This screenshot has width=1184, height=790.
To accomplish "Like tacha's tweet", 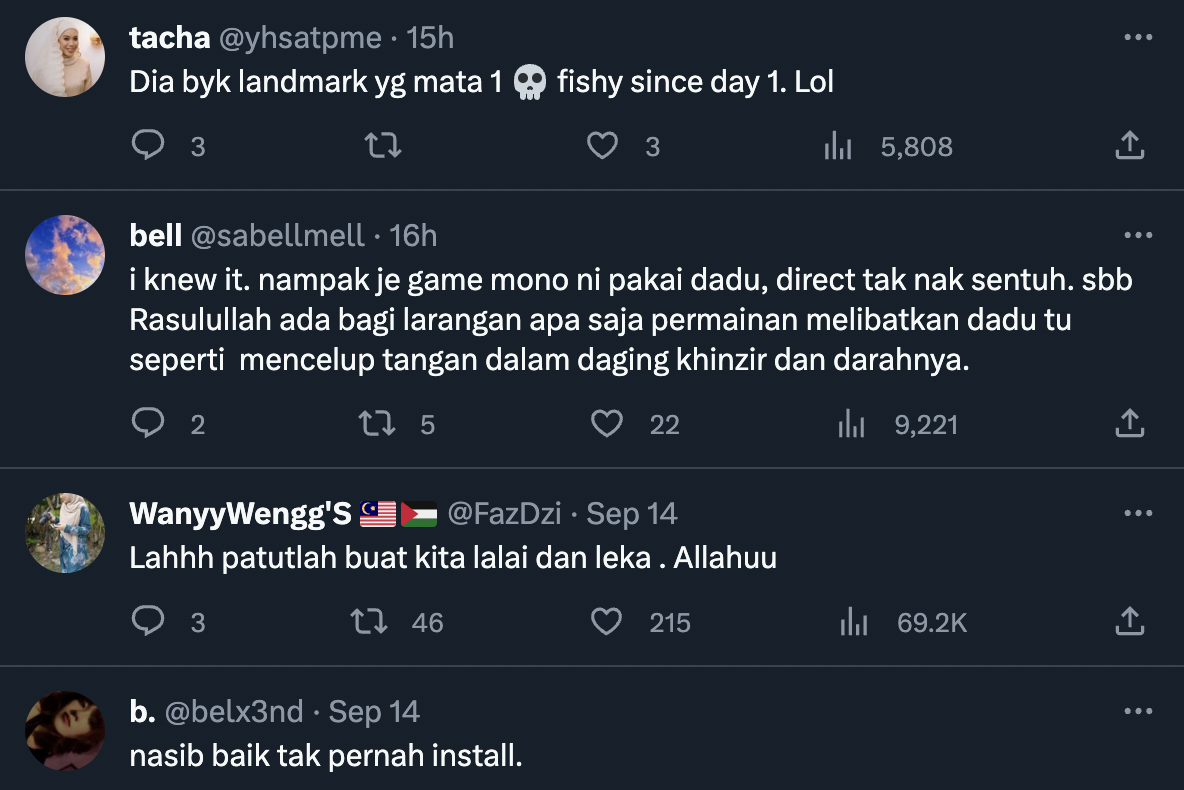I will tap(602, 147).
